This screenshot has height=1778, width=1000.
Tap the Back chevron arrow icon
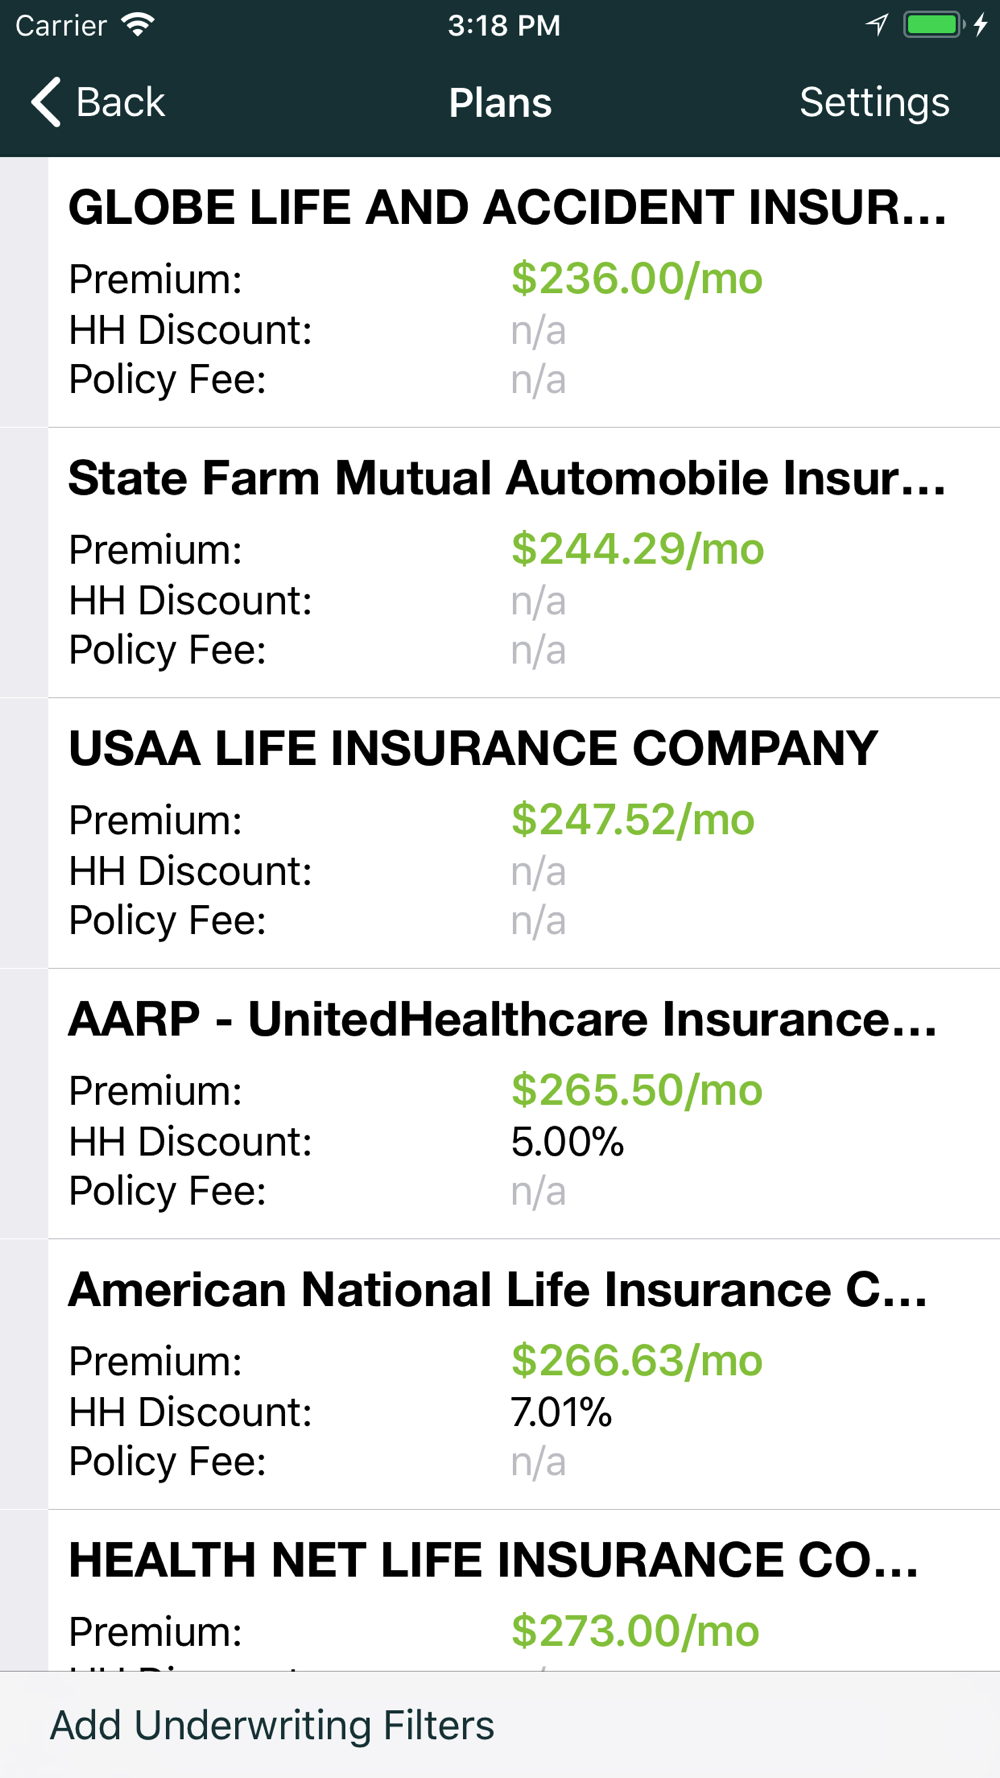[46, 102]
